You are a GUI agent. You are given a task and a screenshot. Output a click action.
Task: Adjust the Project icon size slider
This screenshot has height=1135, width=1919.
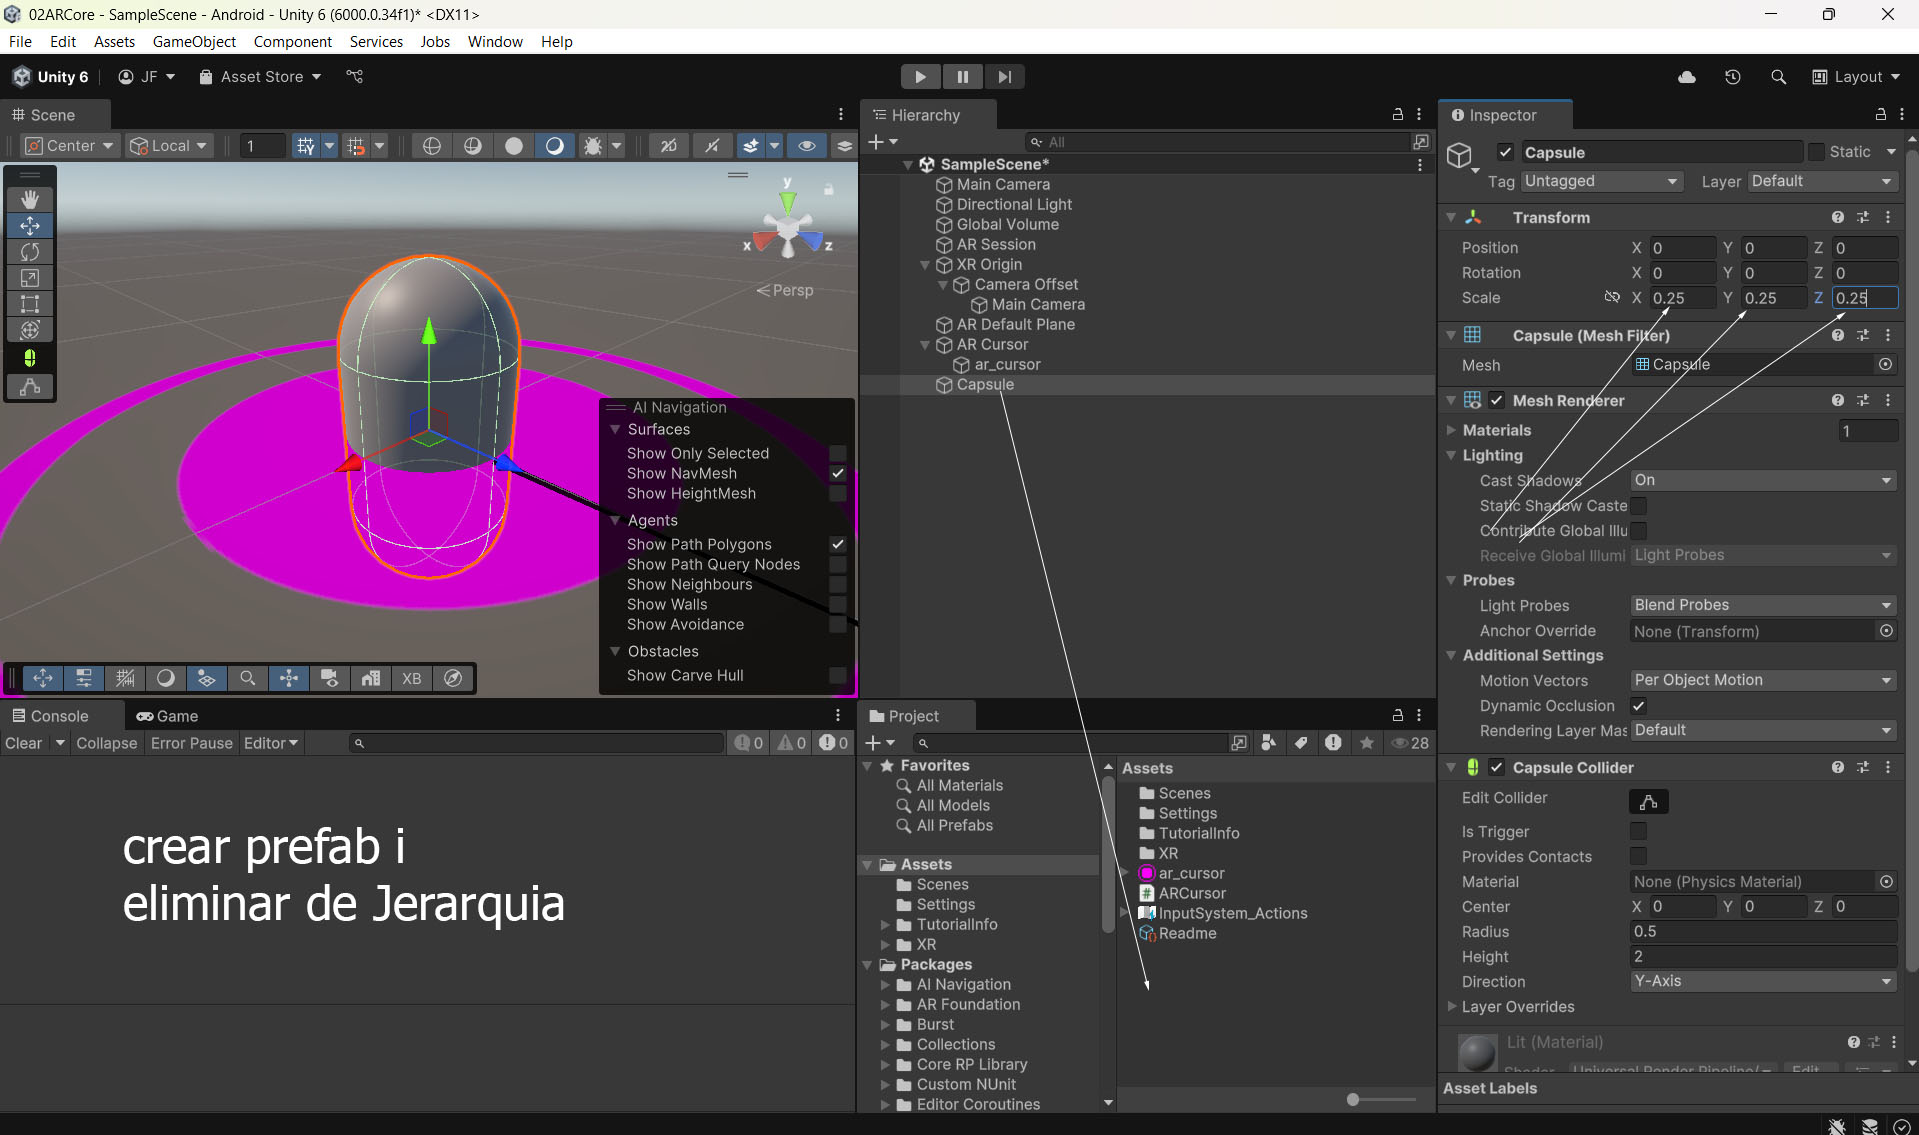pos(1353,1099)
